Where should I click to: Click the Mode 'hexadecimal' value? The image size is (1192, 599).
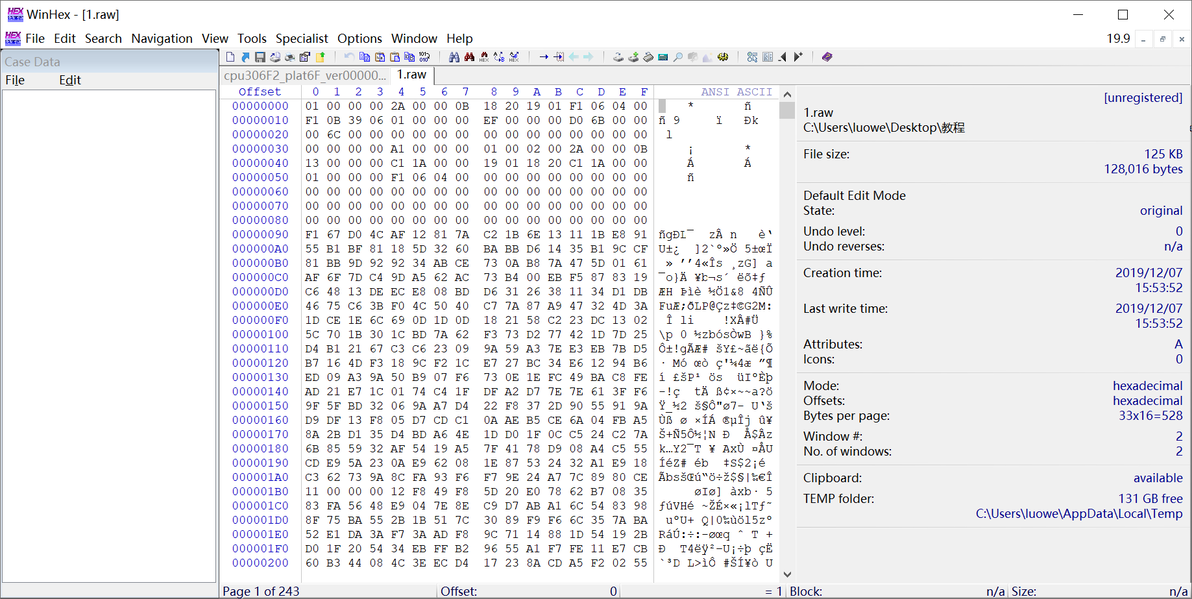pos(1148,385)
